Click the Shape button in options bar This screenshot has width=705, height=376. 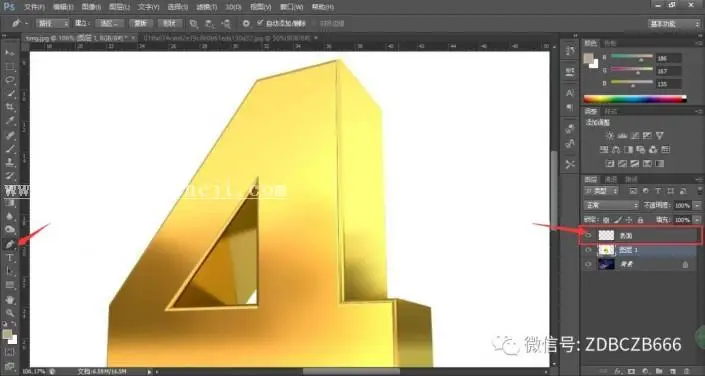click(x=170, y=23)
